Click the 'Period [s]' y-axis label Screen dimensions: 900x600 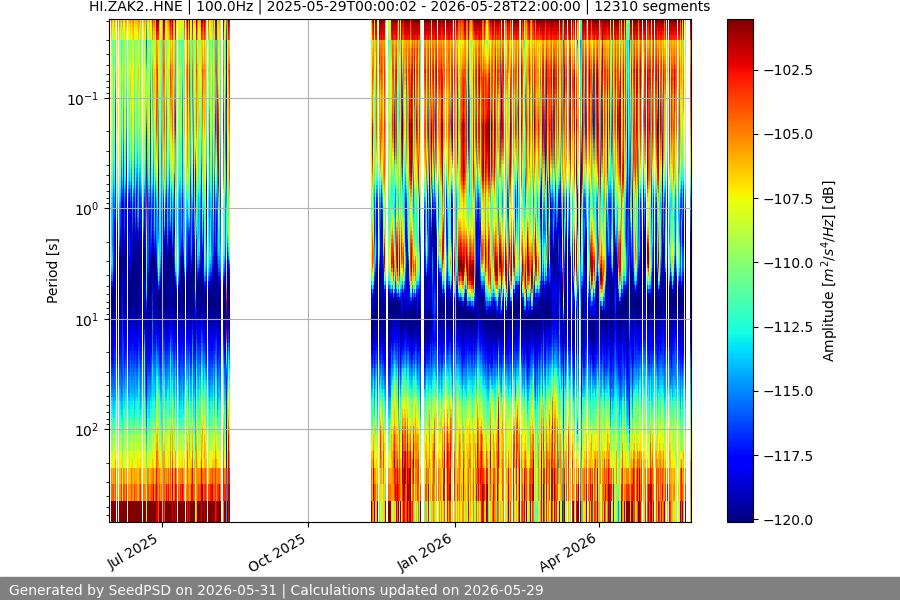pos(52,271)
